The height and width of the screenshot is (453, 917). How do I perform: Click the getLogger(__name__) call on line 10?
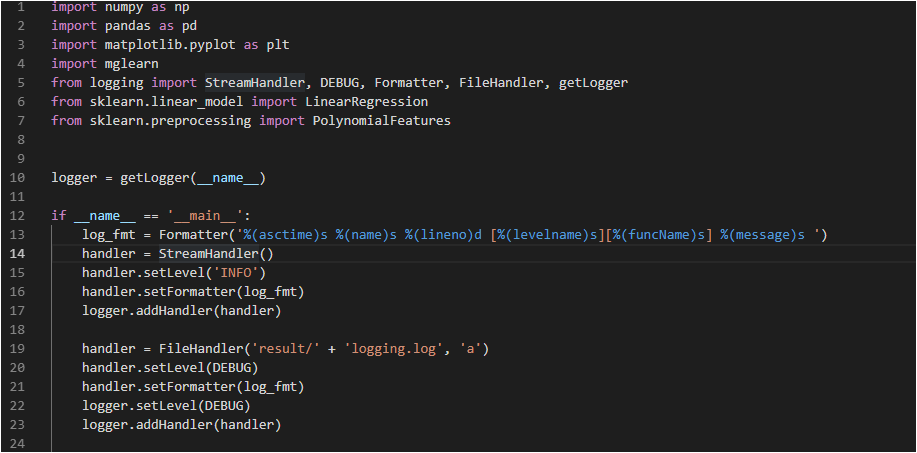coord(193,178)
